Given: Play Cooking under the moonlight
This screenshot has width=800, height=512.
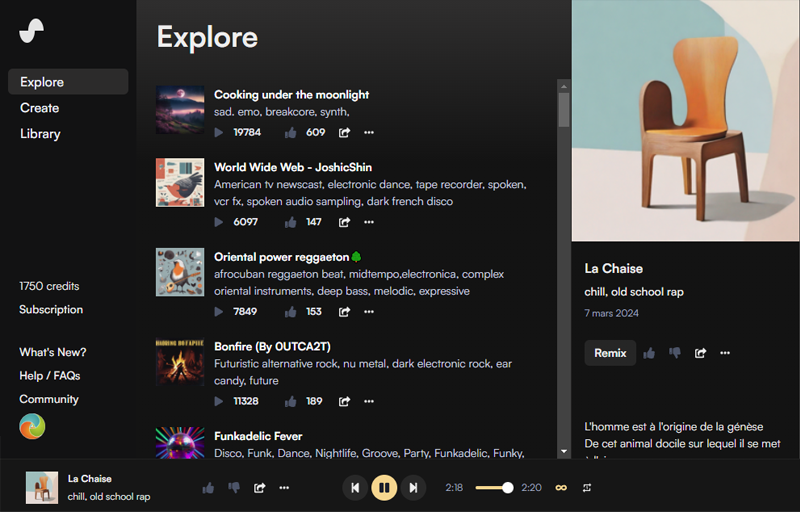Looking at the screenshot, I should point(219,133).
